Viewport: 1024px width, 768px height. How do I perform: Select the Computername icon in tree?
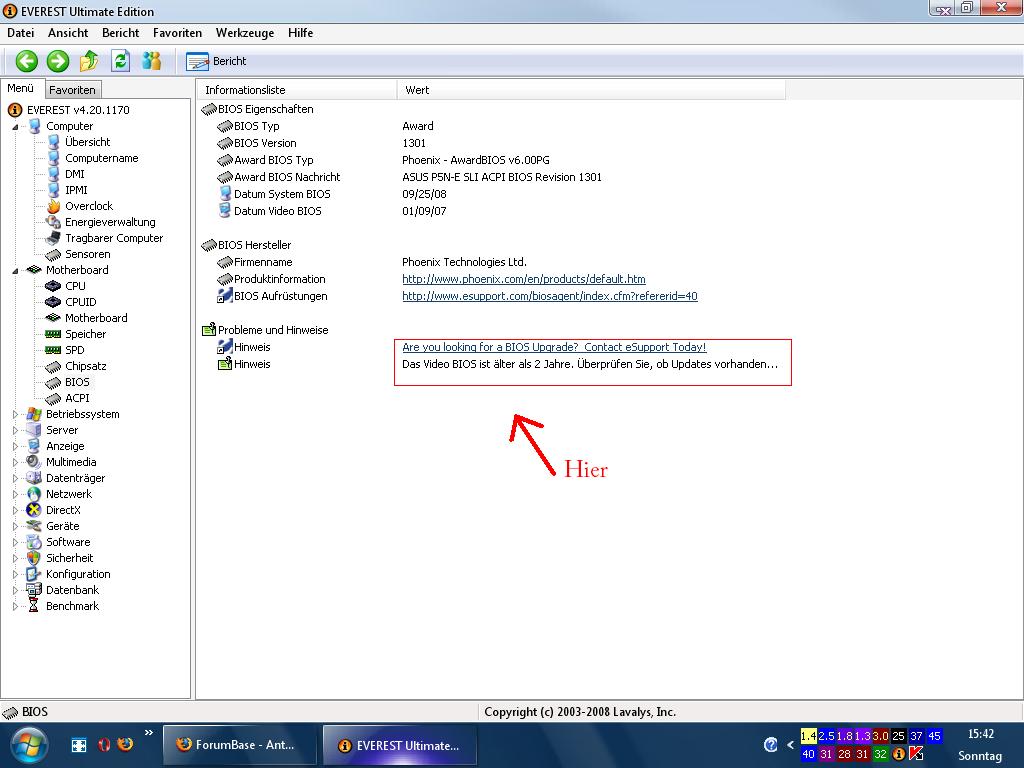click(x=54, y=158)
